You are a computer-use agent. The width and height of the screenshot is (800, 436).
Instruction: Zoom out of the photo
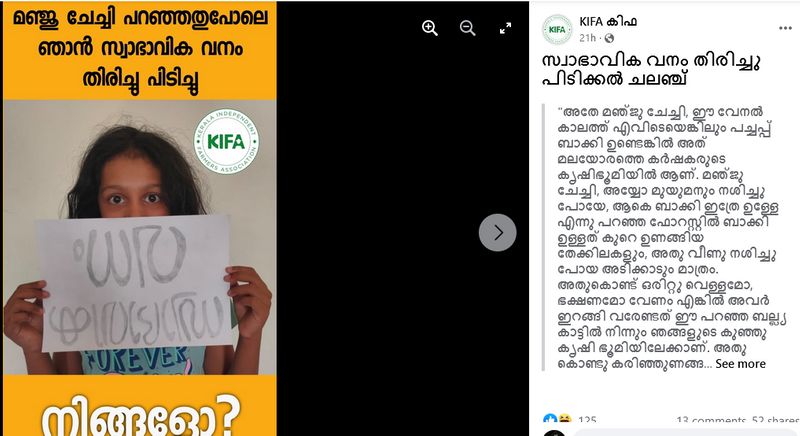coord(467,28)
